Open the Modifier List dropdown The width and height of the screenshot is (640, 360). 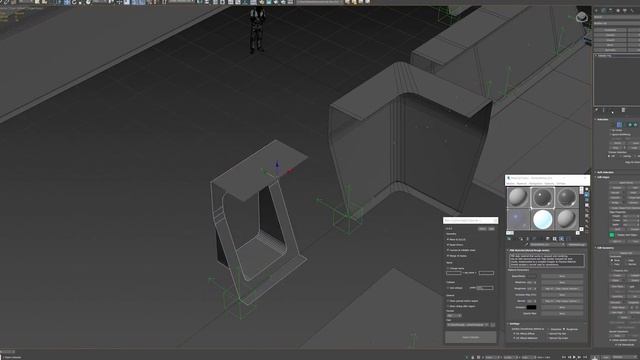point(617,23)
